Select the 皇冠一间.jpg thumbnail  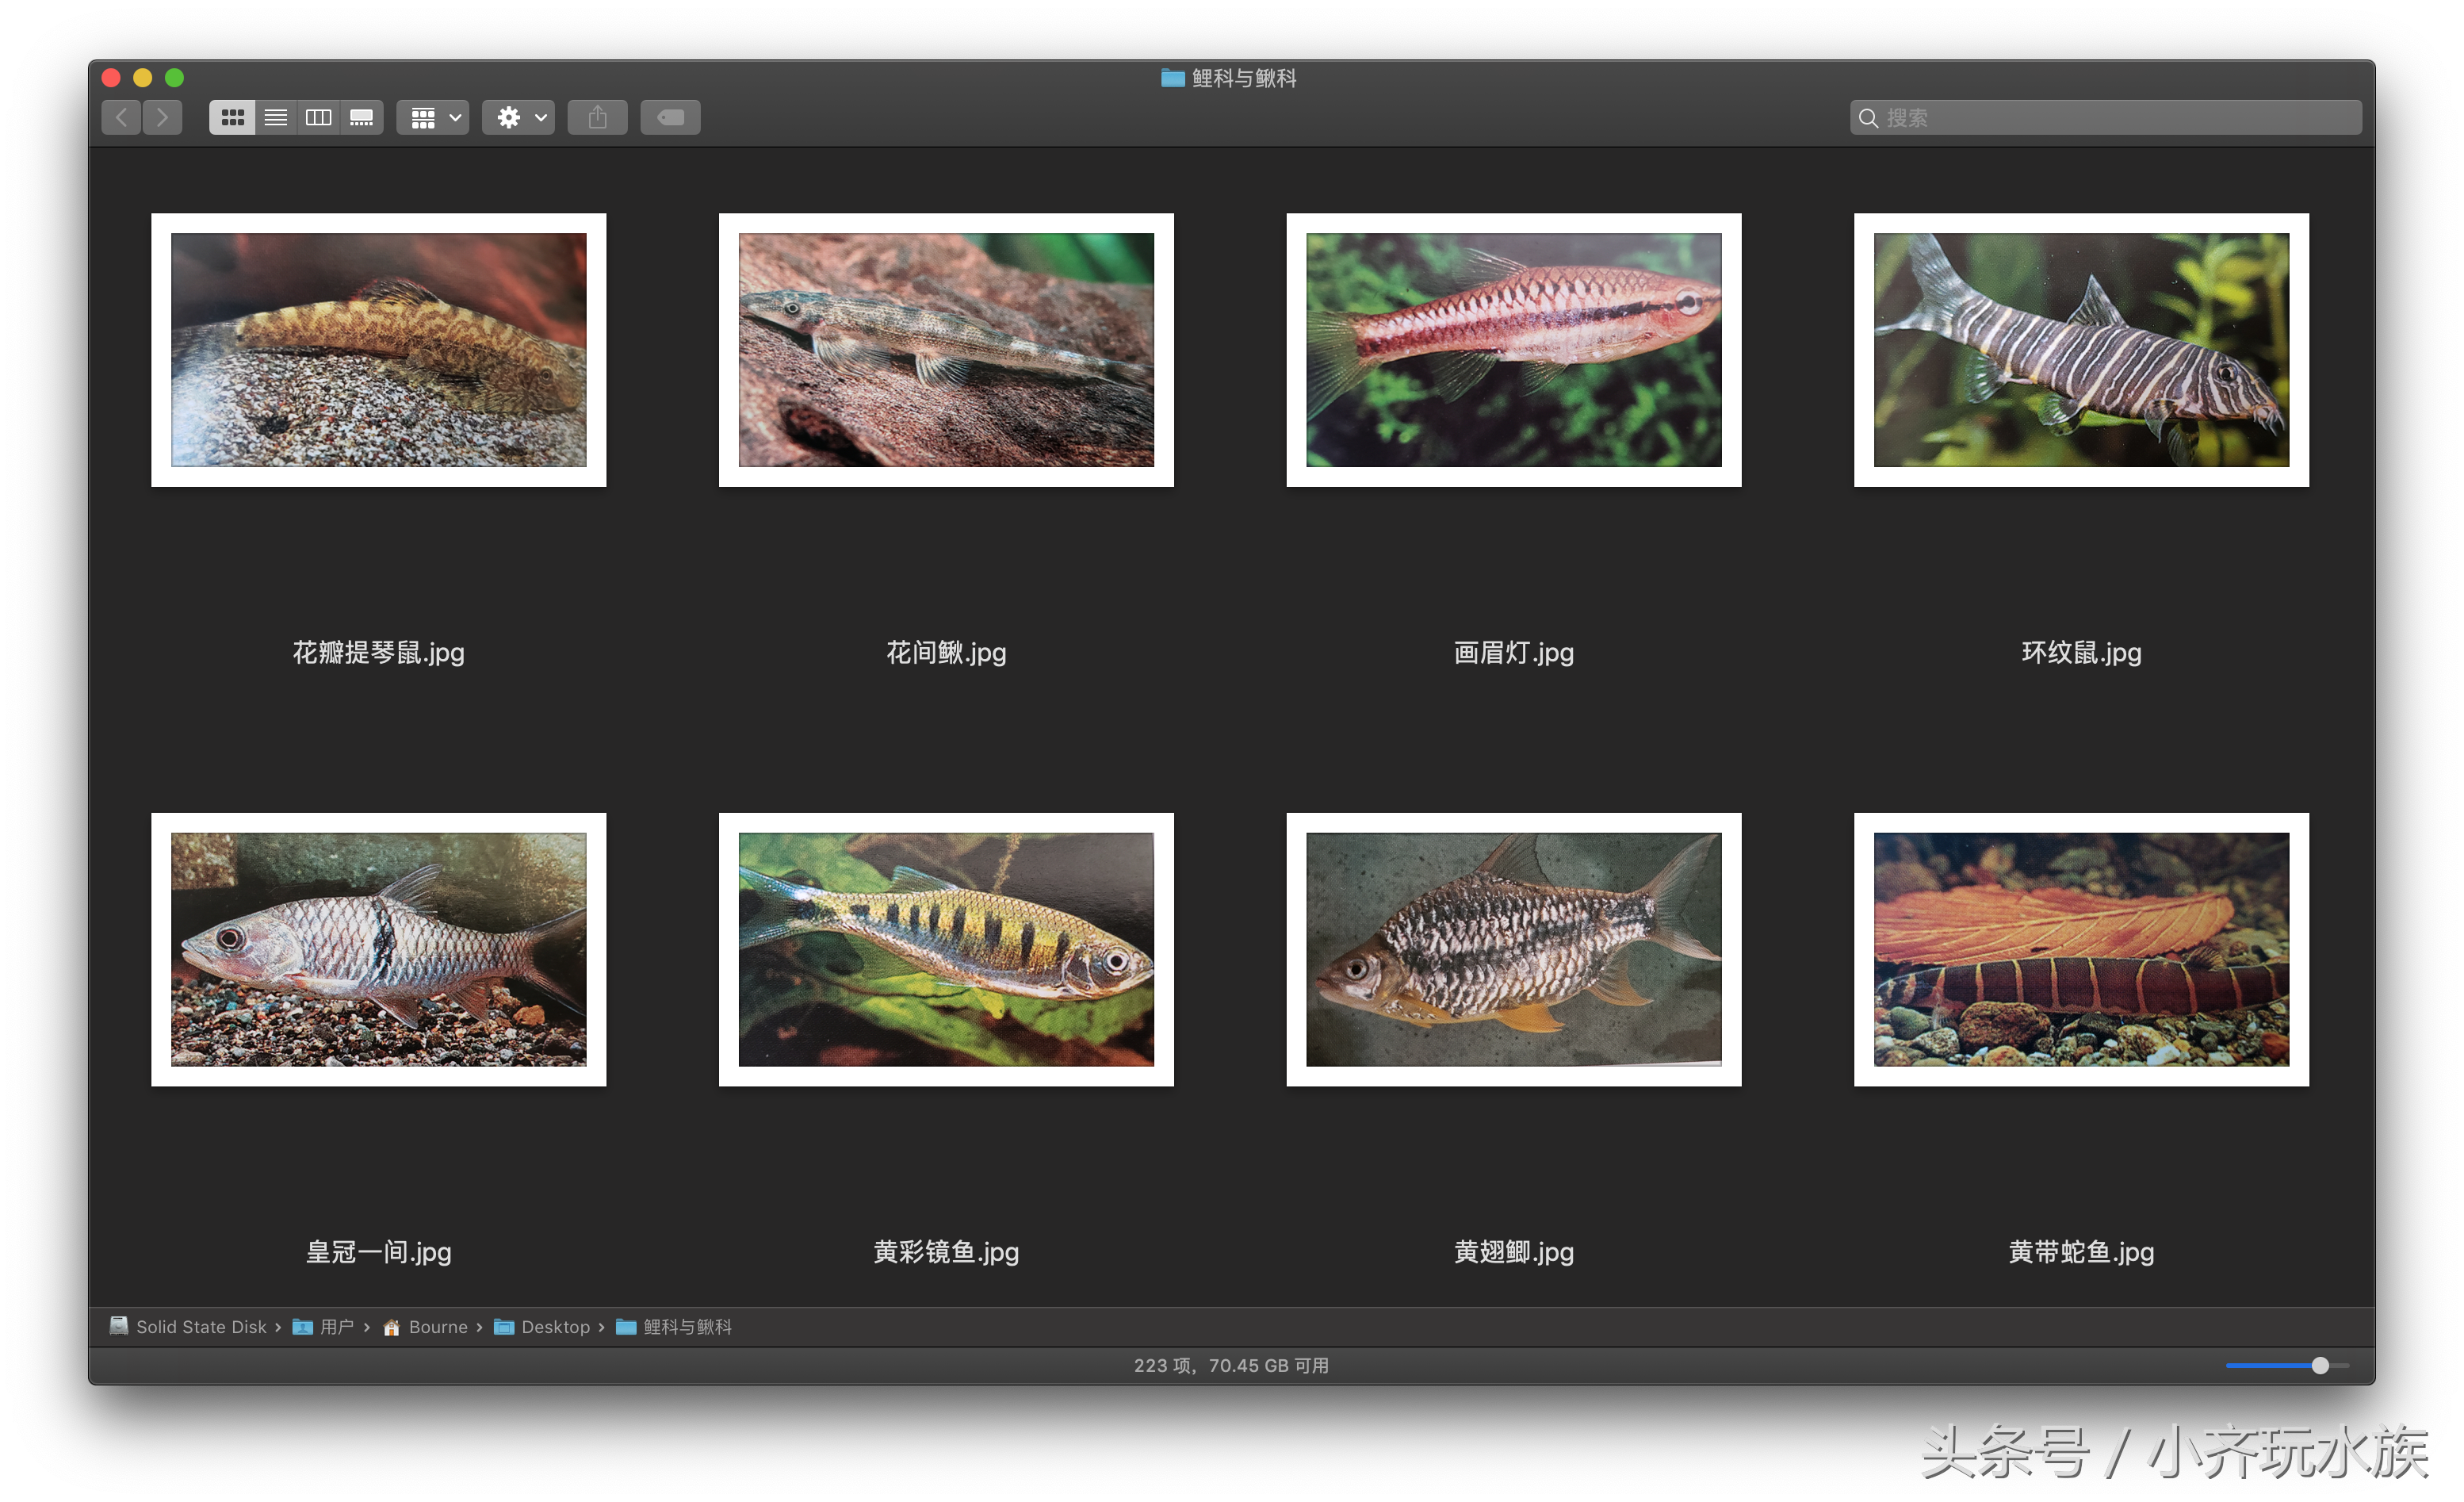click(x=379, y=950)
